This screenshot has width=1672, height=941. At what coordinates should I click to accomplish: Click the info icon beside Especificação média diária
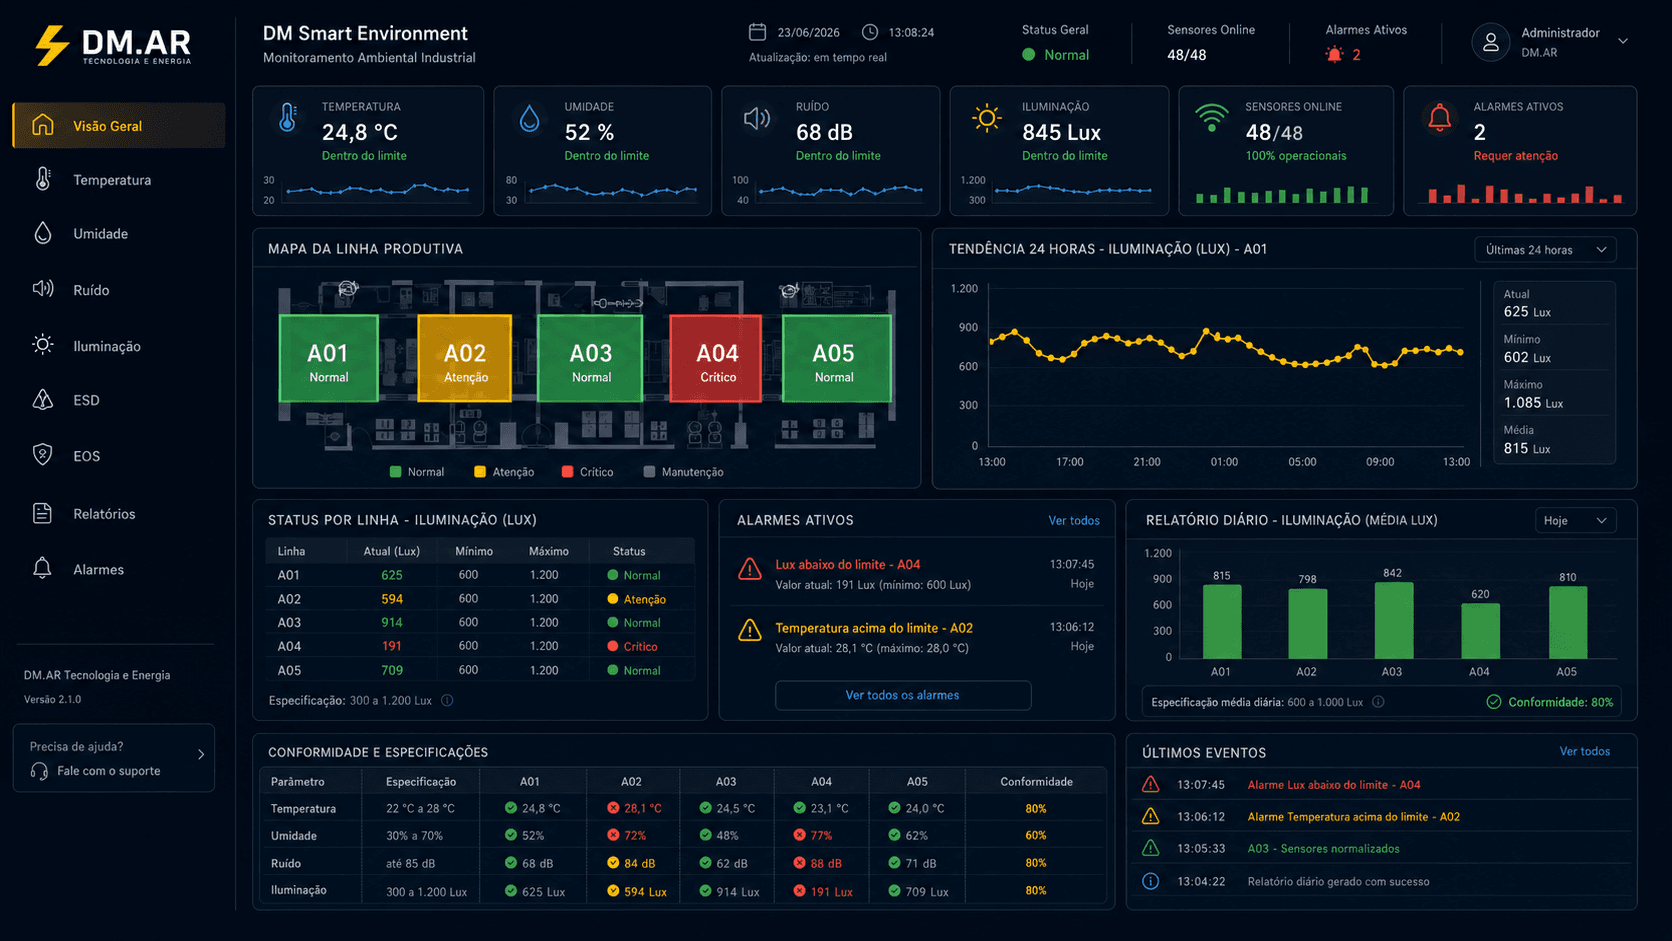tap(1378, 702)
